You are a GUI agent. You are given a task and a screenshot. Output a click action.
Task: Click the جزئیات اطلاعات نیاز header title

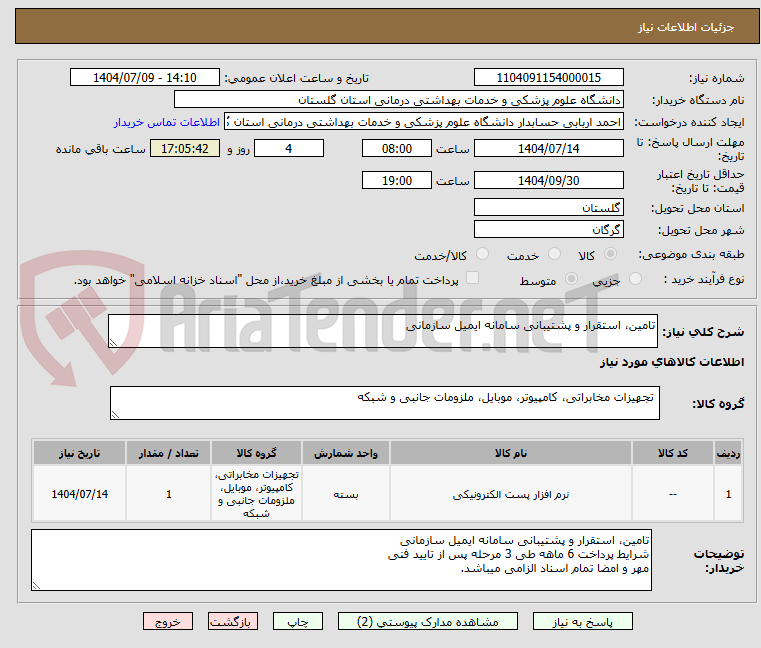click(685, 27)
